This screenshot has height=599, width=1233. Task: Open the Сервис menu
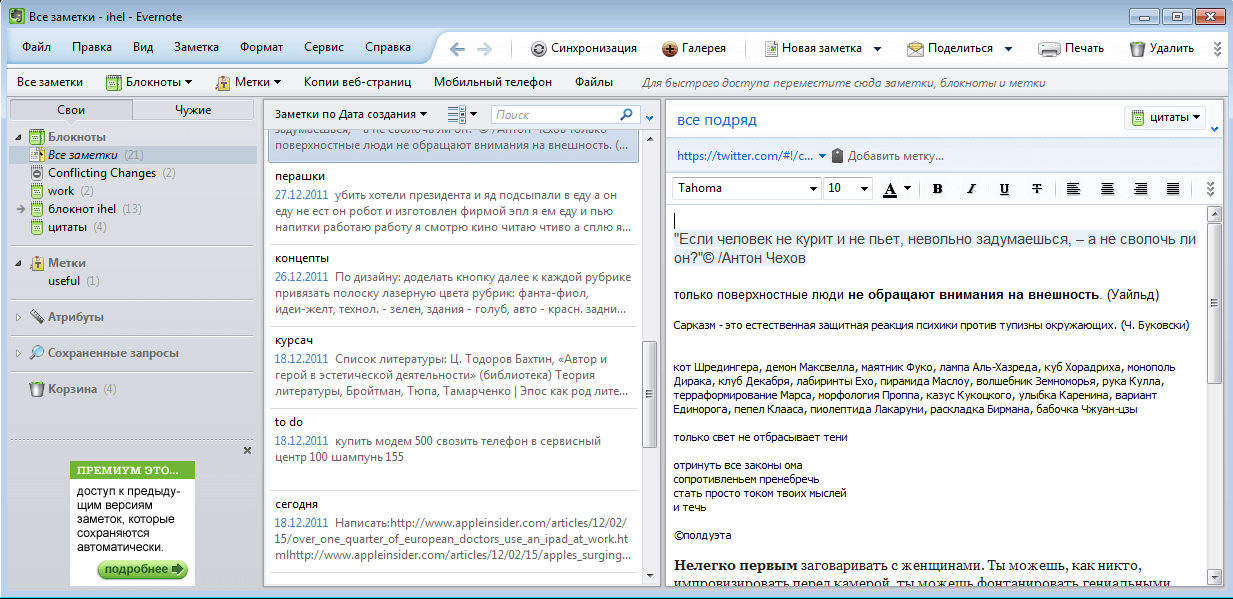coord(324,47)
